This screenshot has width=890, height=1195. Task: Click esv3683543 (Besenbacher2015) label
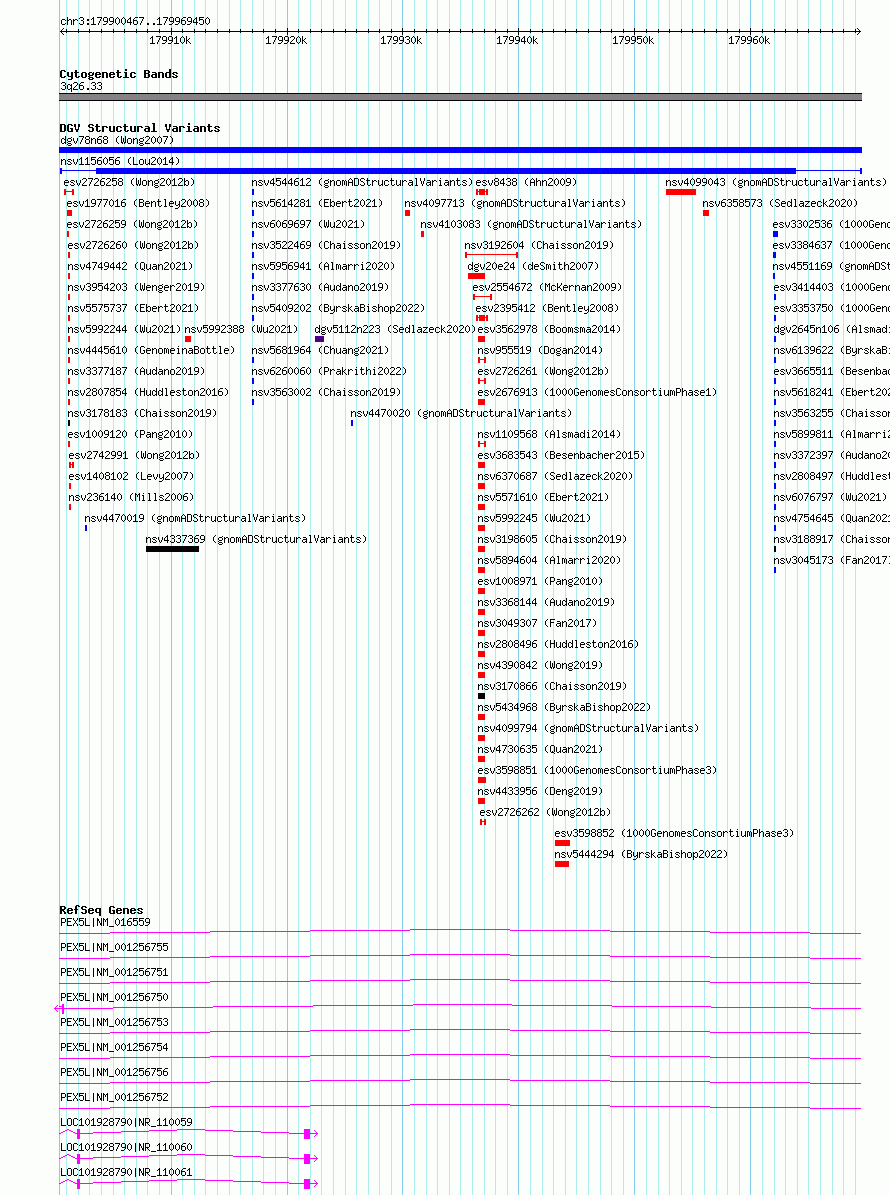562,455
